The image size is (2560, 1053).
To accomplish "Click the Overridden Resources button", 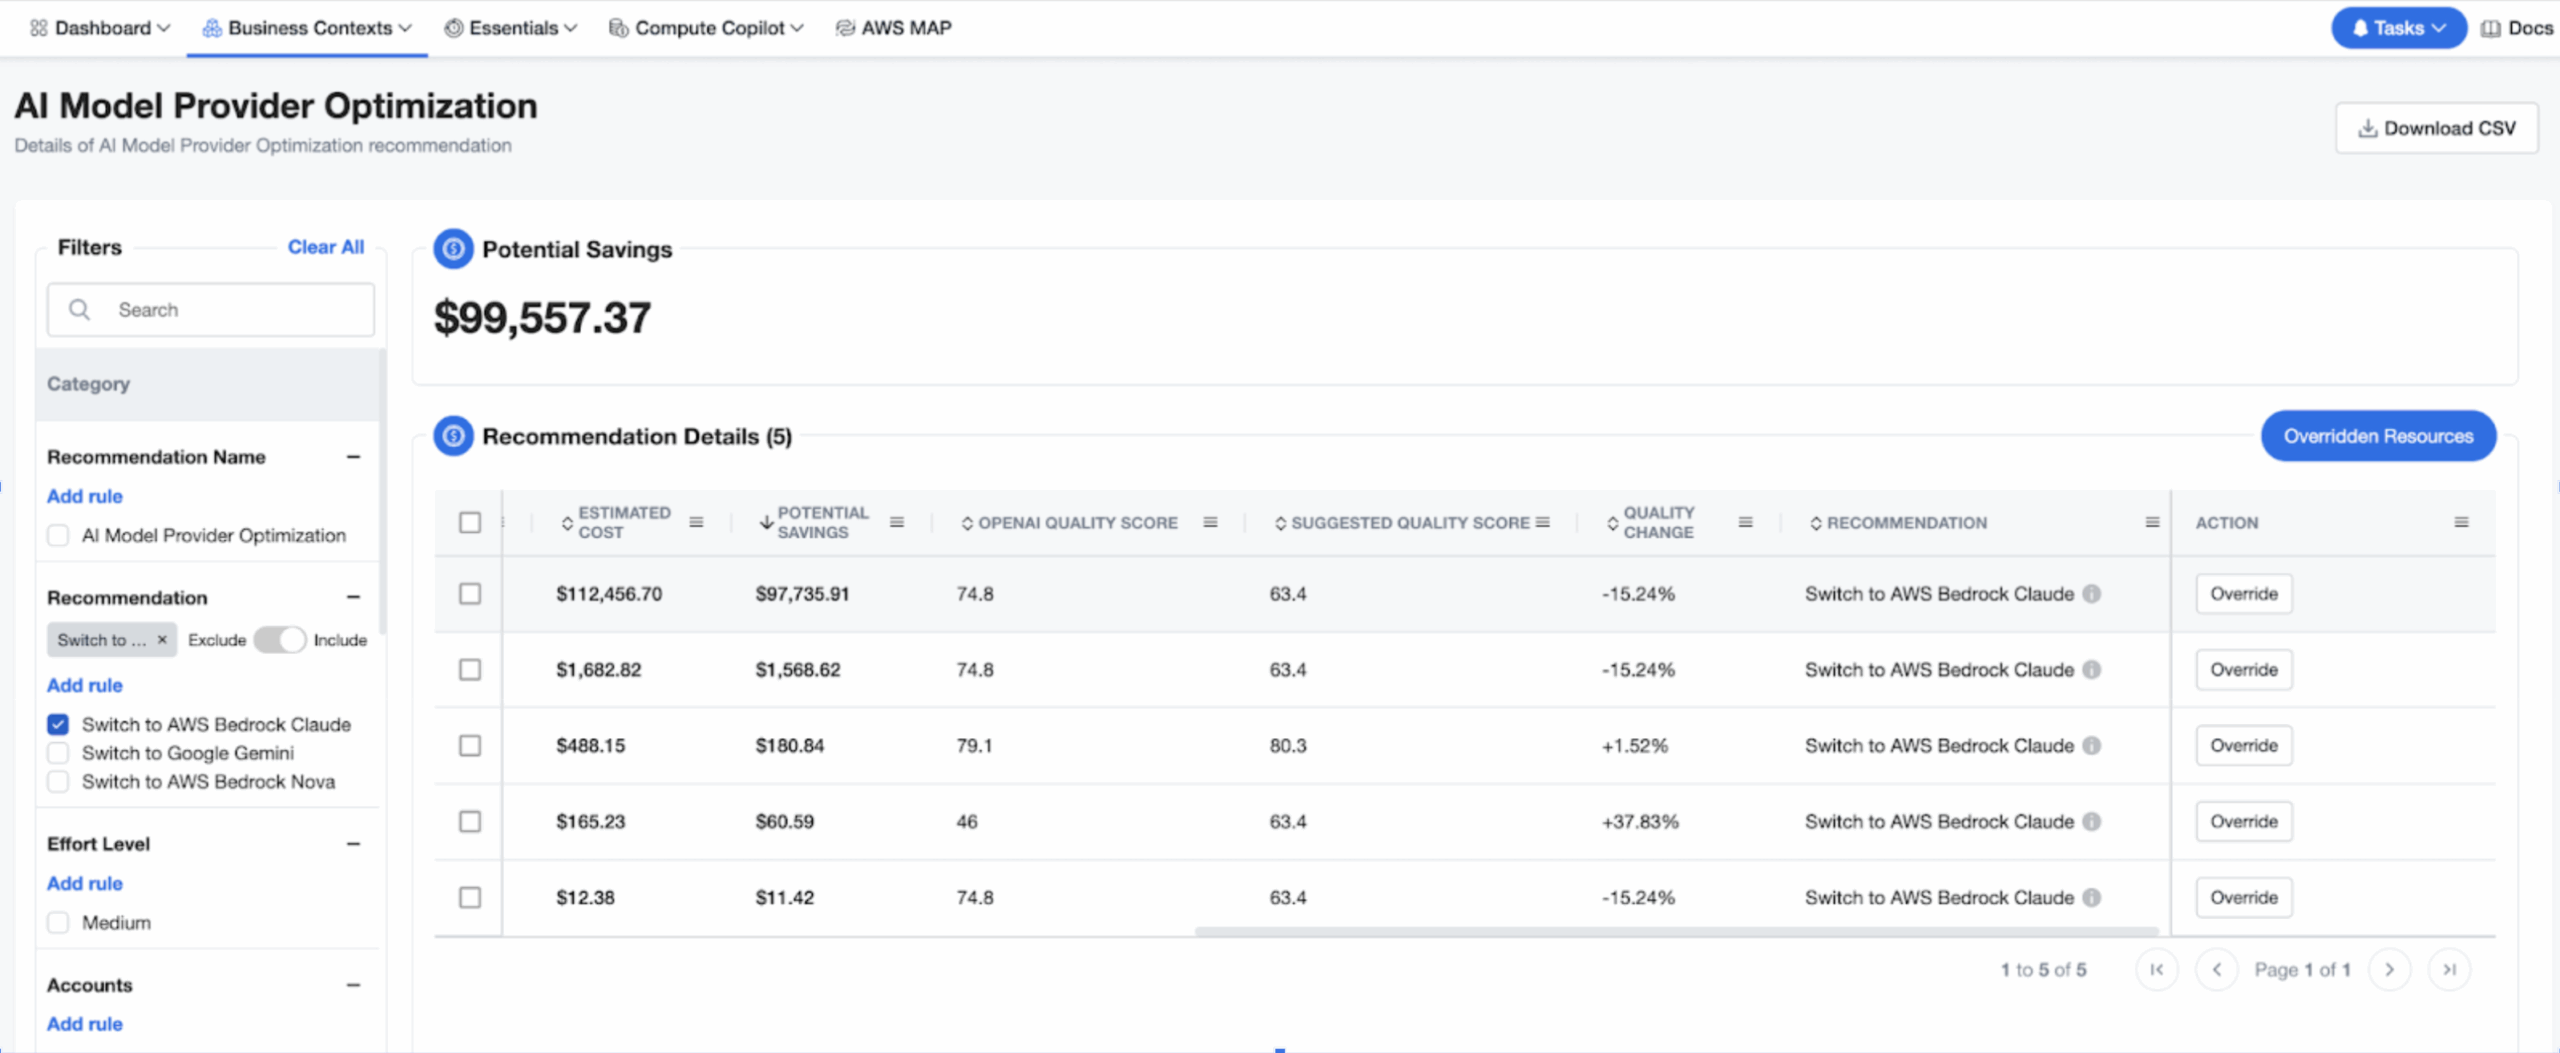I will [x=2379, y=436].
